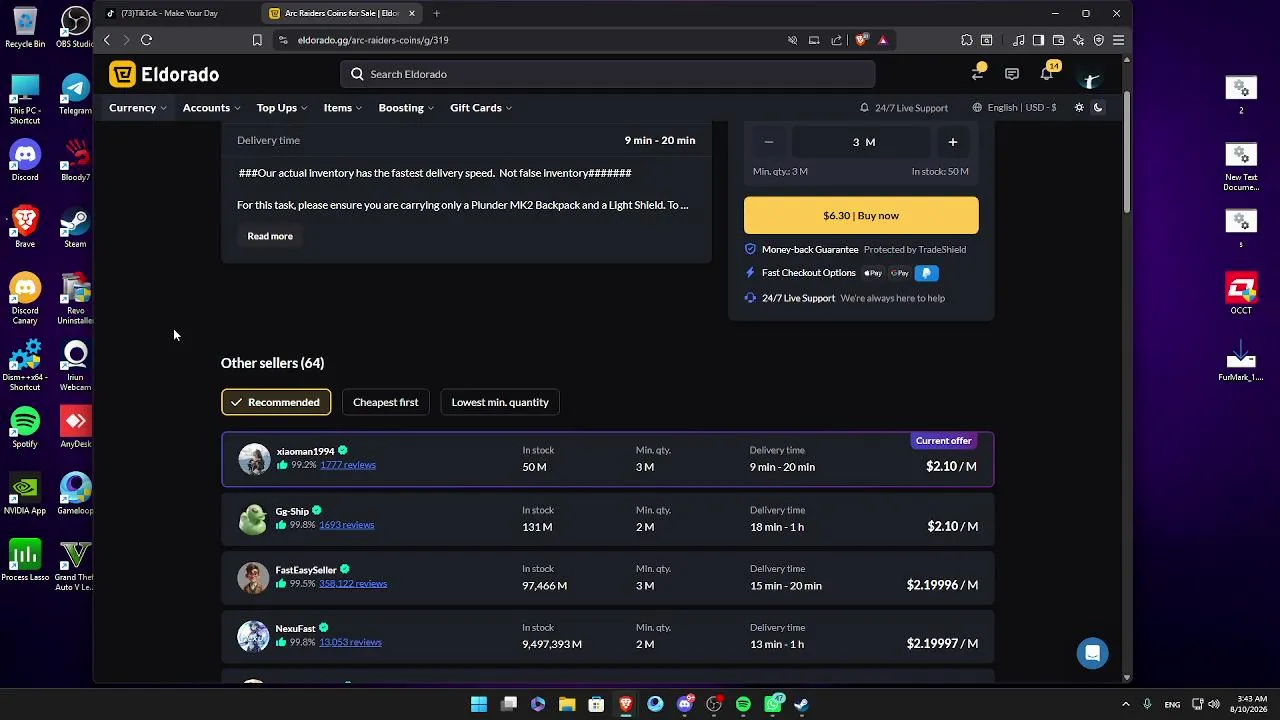Viewport: 1280px width, 720px height.
Task: Select the NexuFast seller avatar
Action: [253, 636]
